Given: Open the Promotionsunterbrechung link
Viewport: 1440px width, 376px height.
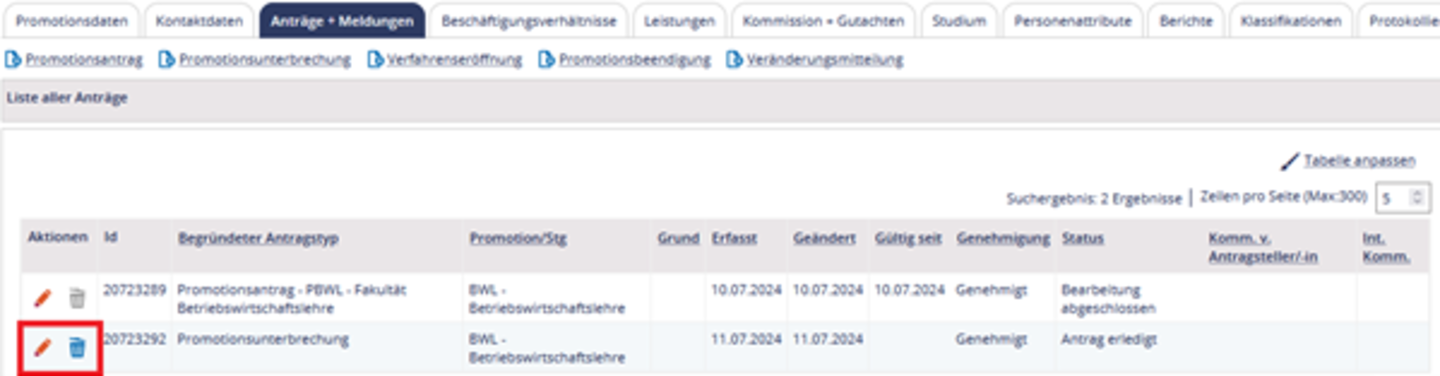Looking at the screenshot, I should (265, 60).
